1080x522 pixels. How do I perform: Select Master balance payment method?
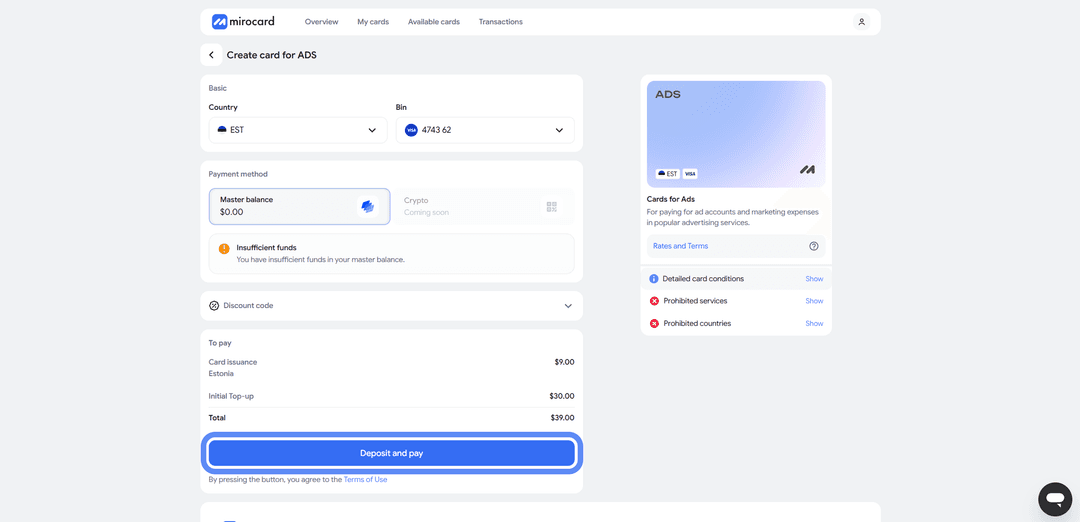[x=300, y=207]
